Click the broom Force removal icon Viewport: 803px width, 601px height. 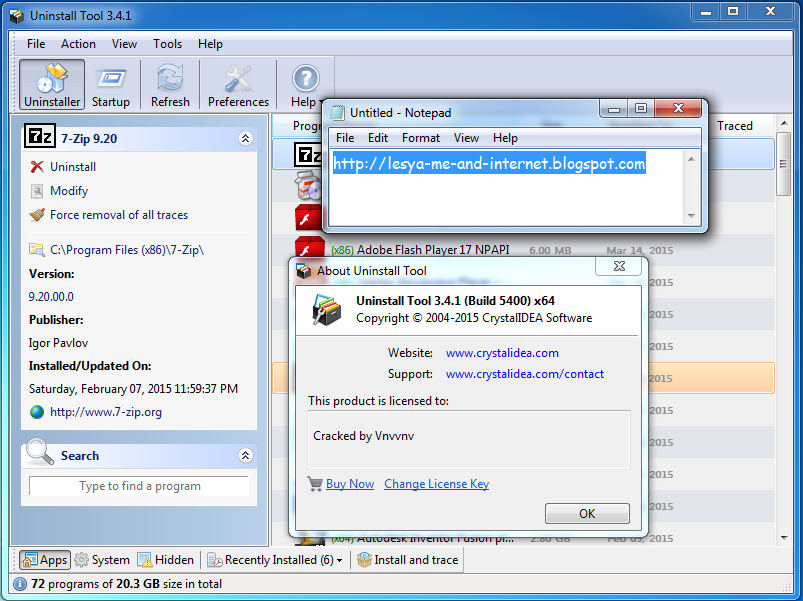pos(37,214)
